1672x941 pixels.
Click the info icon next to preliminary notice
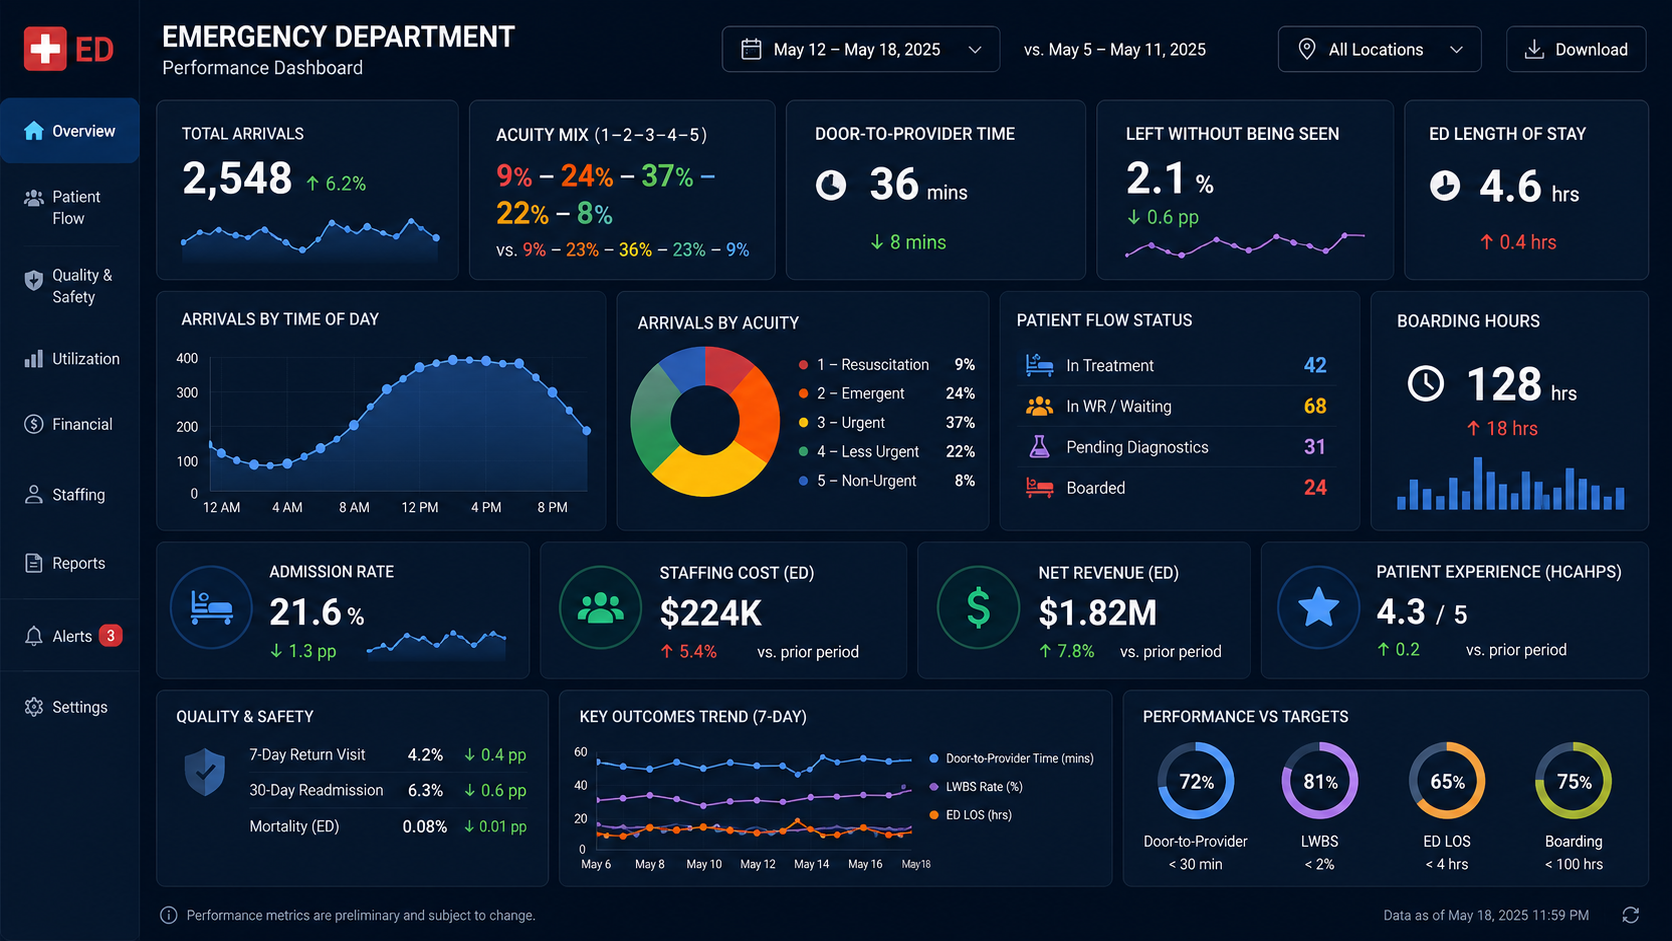point(169,915)
